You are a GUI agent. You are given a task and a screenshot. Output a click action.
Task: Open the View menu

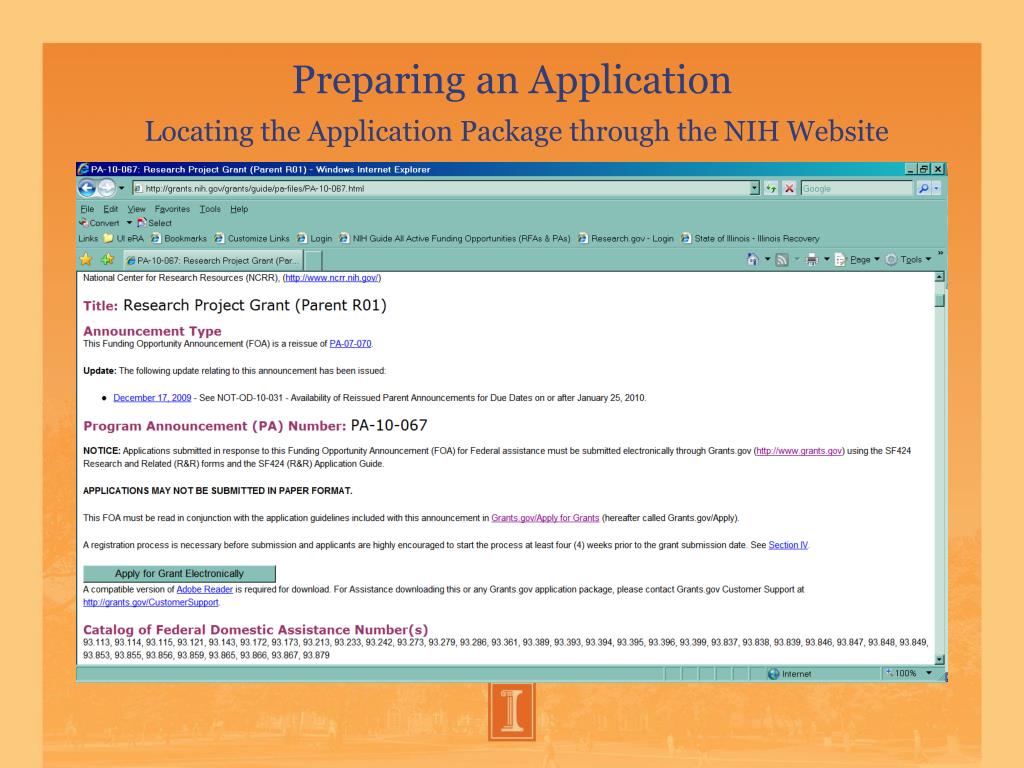point(136,209)
